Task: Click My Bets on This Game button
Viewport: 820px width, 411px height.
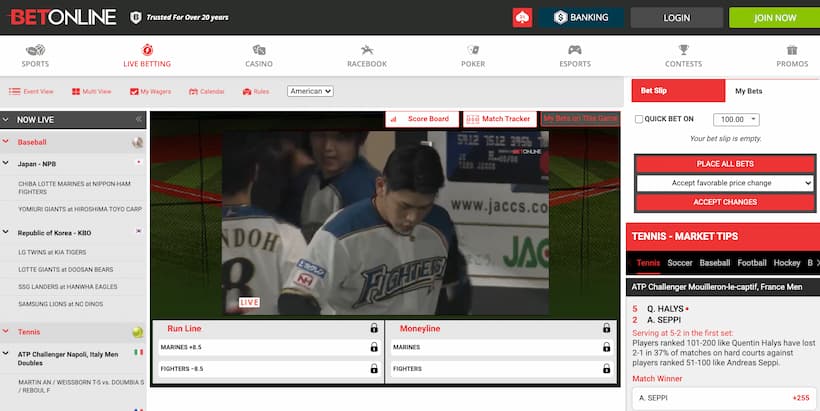Action: [x=580, y=119]
